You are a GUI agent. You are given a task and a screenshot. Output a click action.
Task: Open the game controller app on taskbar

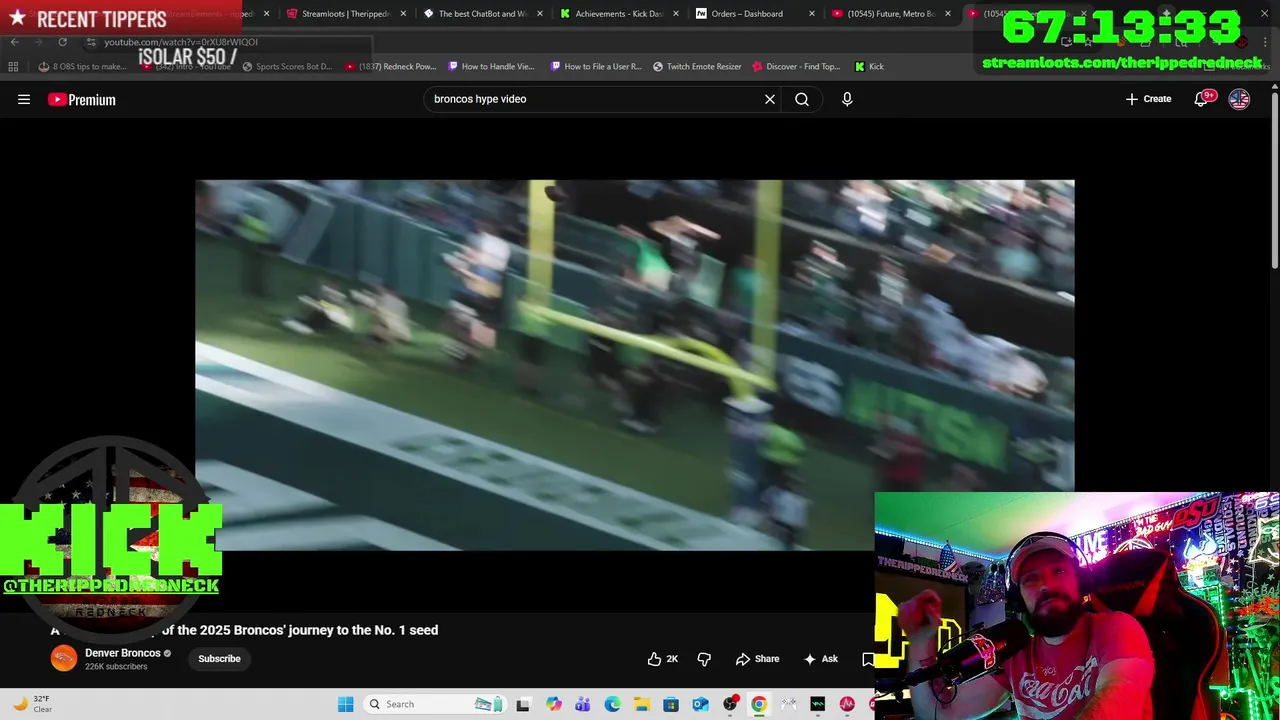(x=788, y=704)
